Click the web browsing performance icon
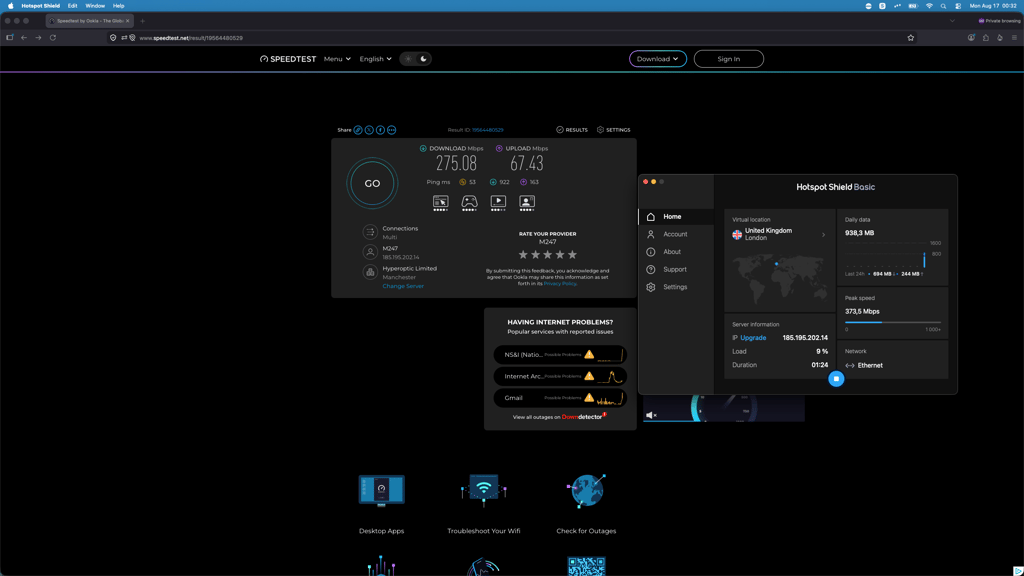 pos(441,202)
